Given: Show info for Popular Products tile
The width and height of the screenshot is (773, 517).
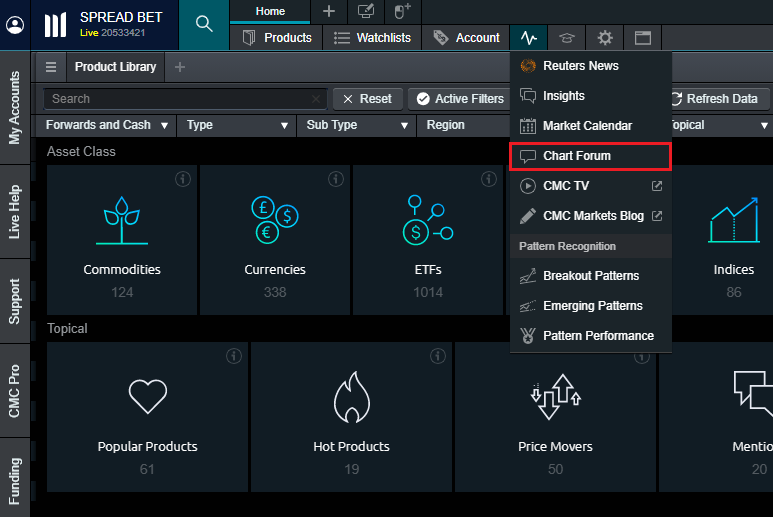Looking at the screenshot, I should 234,356.
